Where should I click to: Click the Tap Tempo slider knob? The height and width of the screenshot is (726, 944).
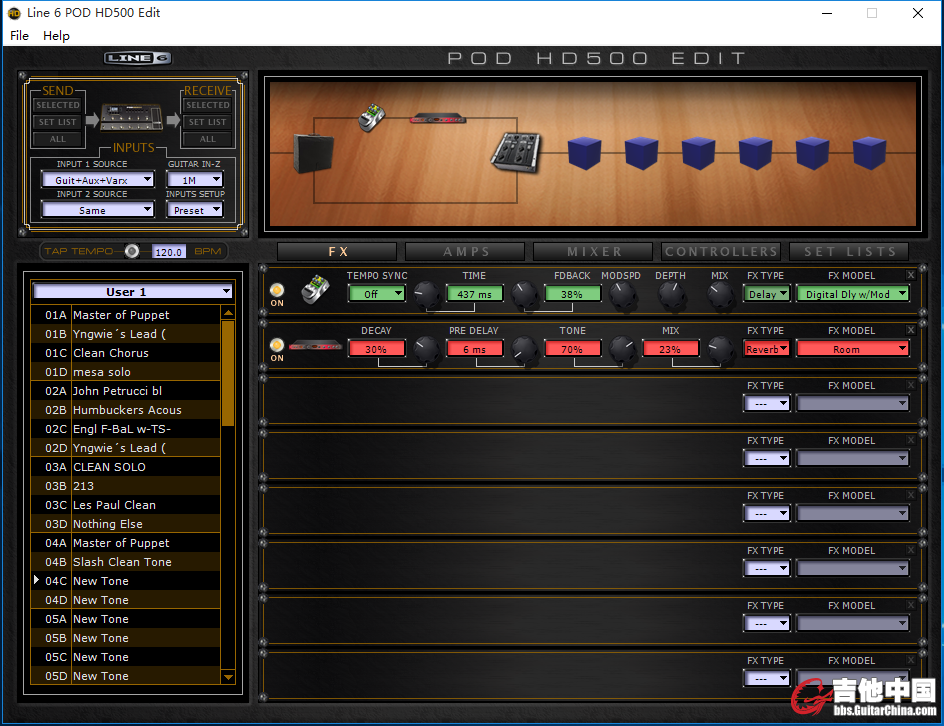click(132, 251)
